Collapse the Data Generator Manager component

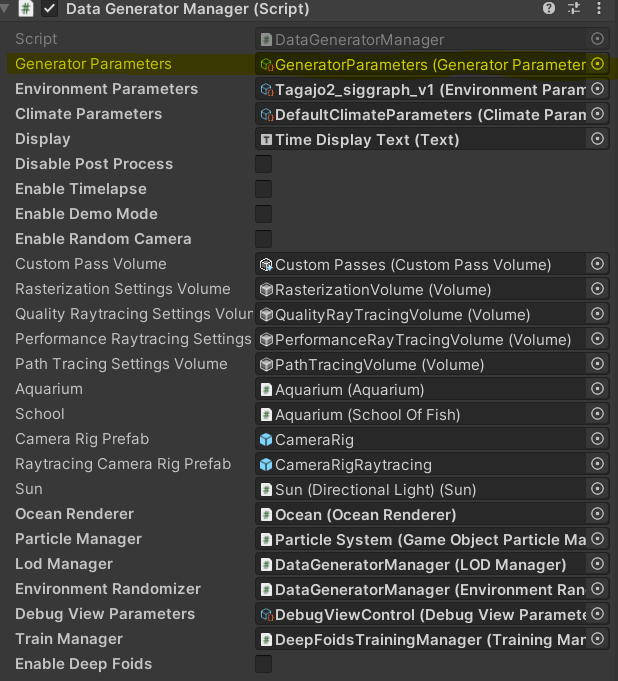[x=5, y=8]
